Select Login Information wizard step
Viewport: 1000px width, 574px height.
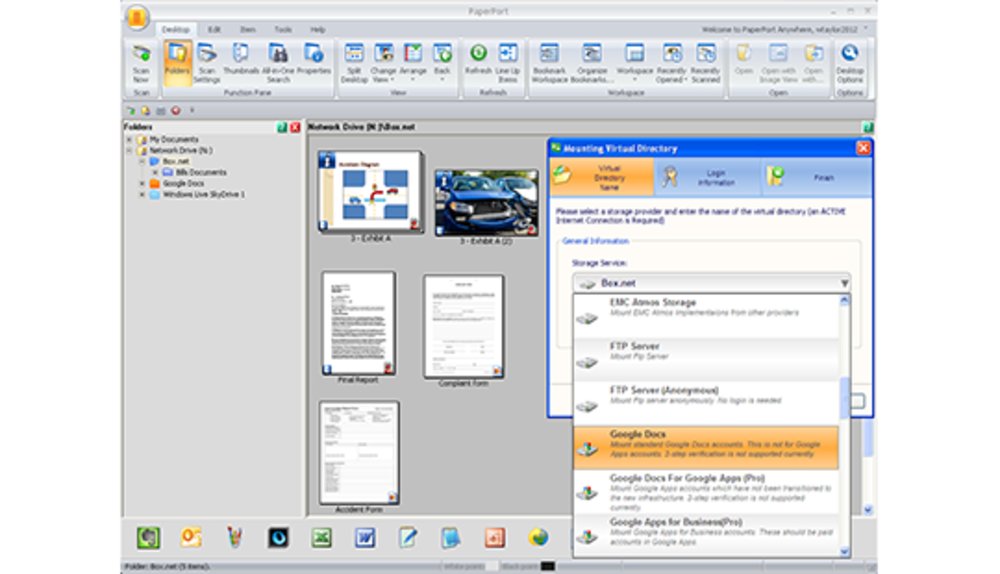707,177
